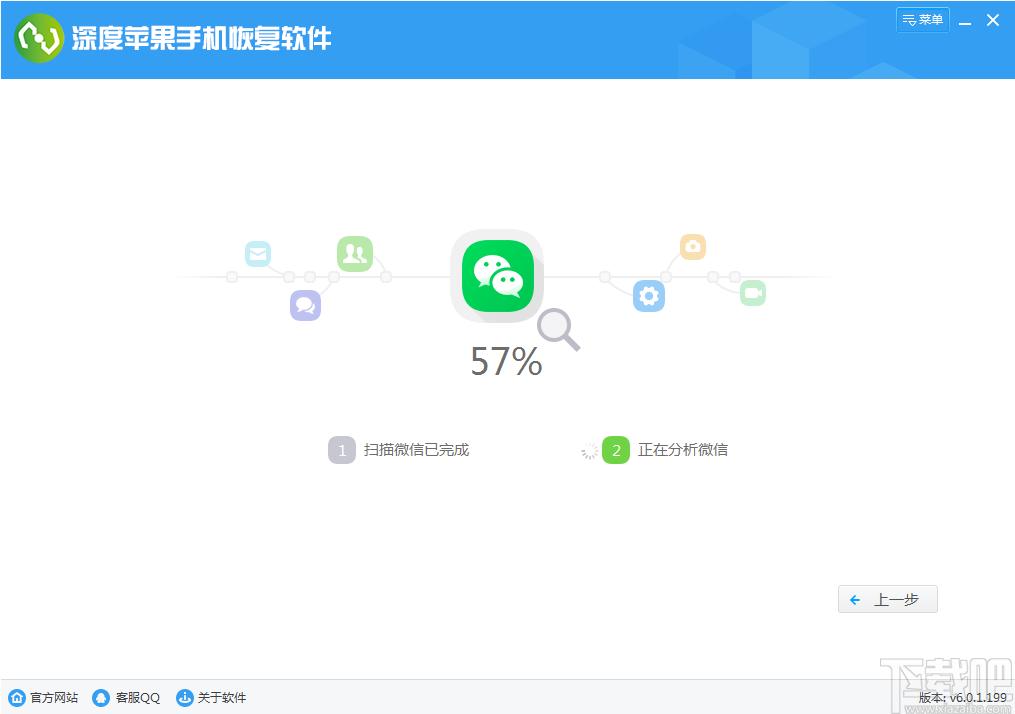This screenshot has width=1015, height=714.
Task: Click the 57% progress text
Action: (506, 361)
